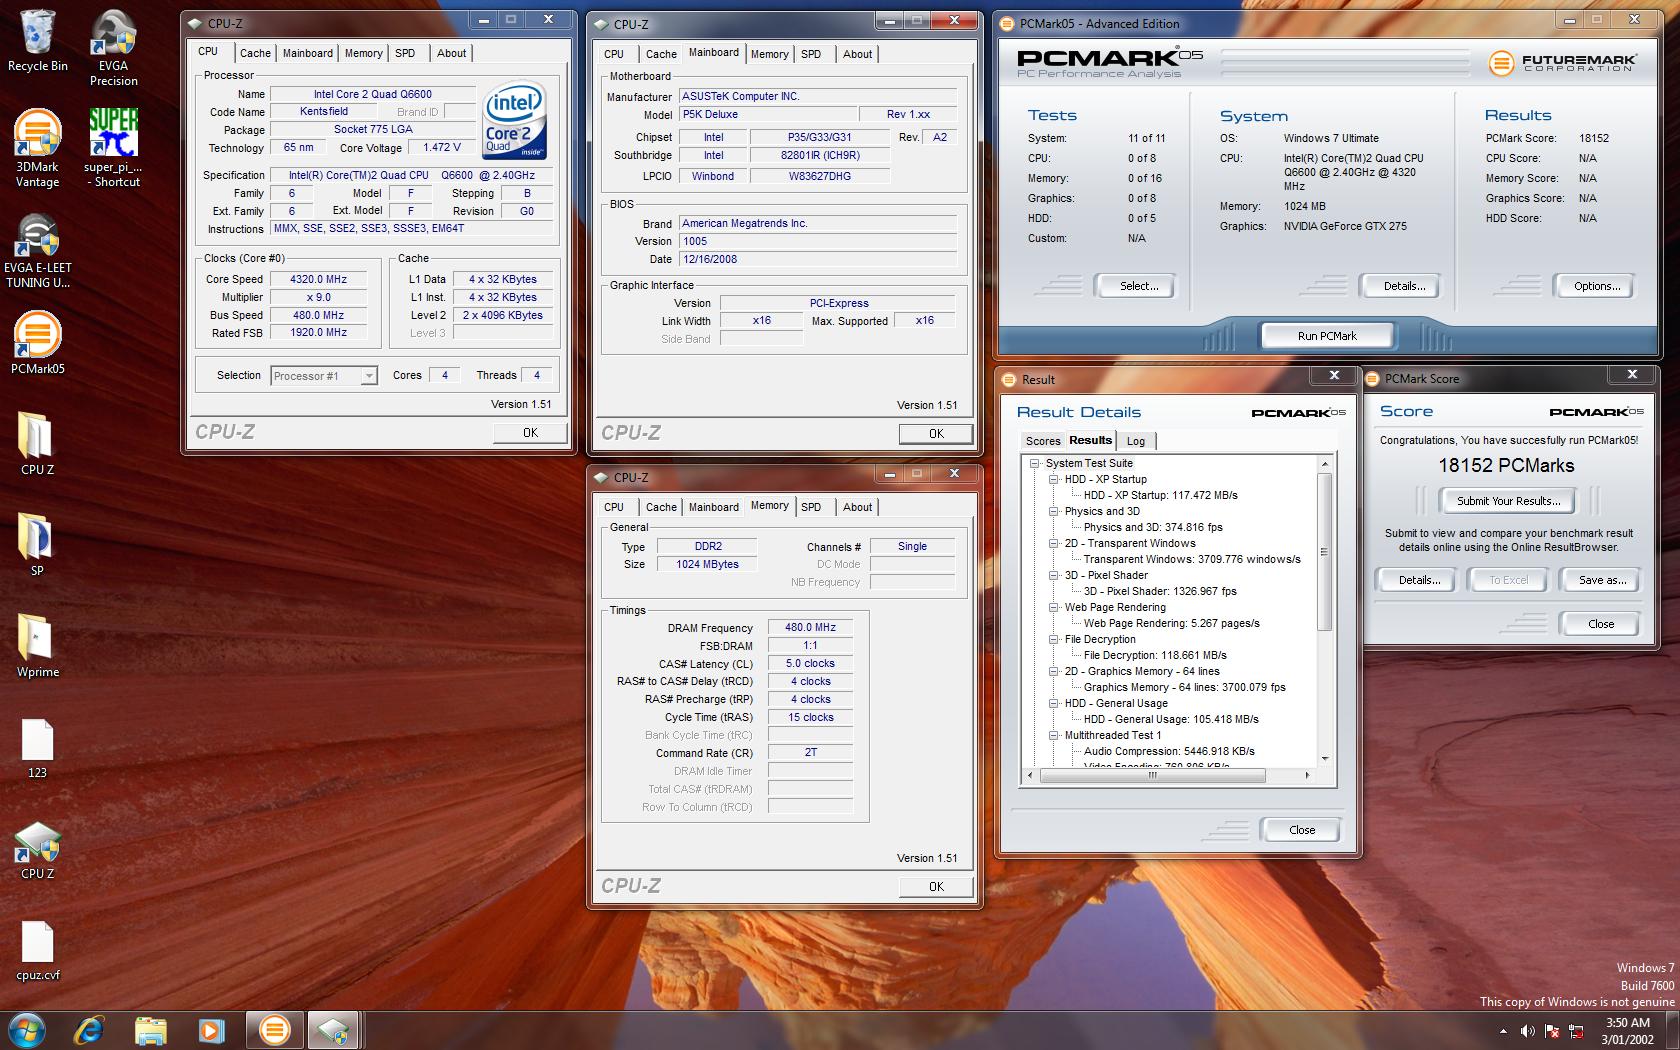Click the DRAM Frequency value 480.0 MHz
The height and width of the screenshot is (1050, 1680).
pyautogui.click(x=810, y=628)
